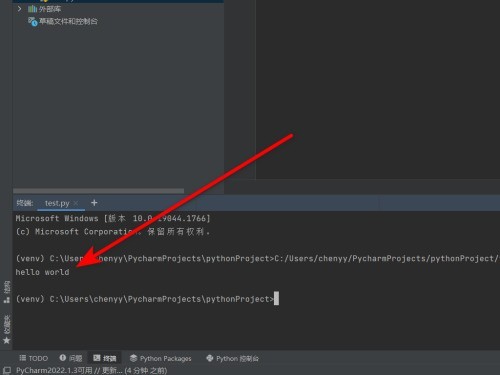Click the PyCharm 2022.1.3 update notification
The image size is (500, 375).
(91, 370)
